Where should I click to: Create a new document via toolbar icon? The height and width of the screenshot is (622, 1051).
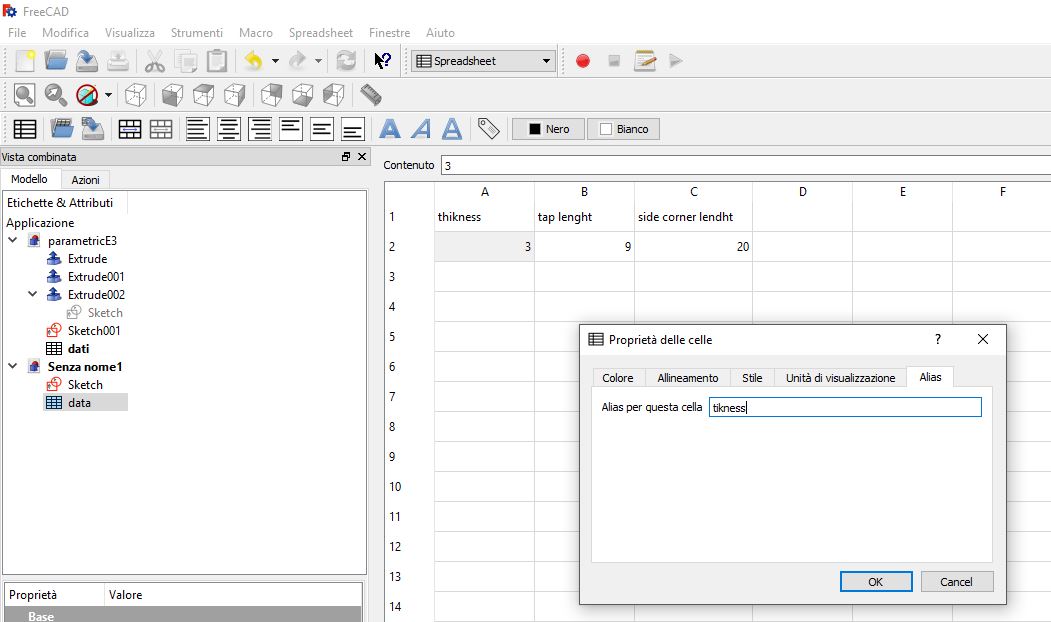(25, 61)
